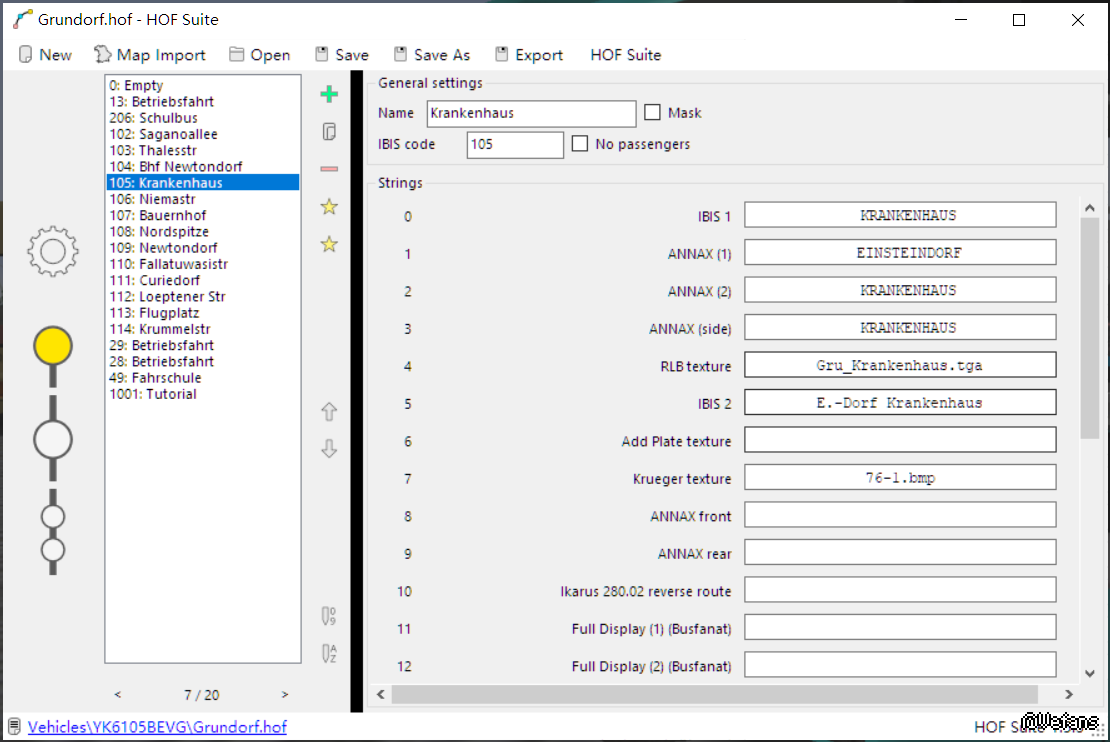
Task: Enable the Mask checkbox
Action: point(653,113)
